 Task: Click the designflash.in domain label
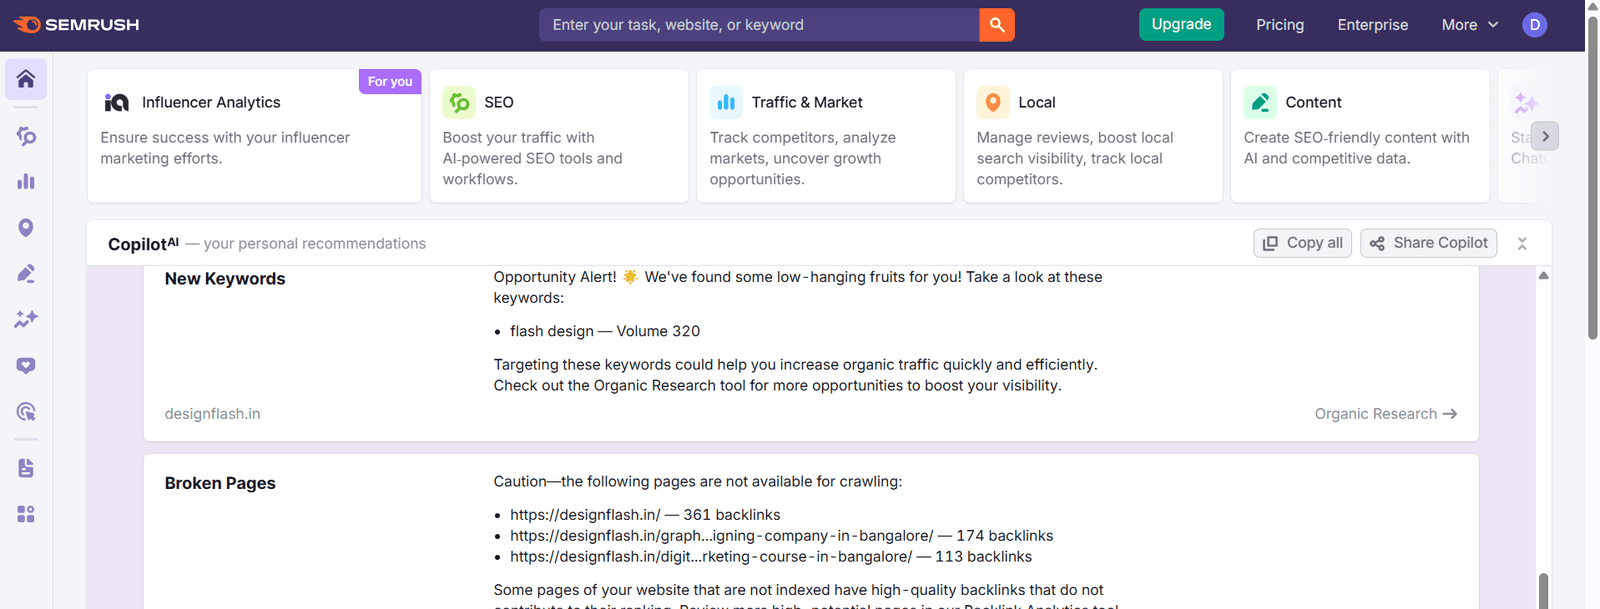click(x=212, y=414)
